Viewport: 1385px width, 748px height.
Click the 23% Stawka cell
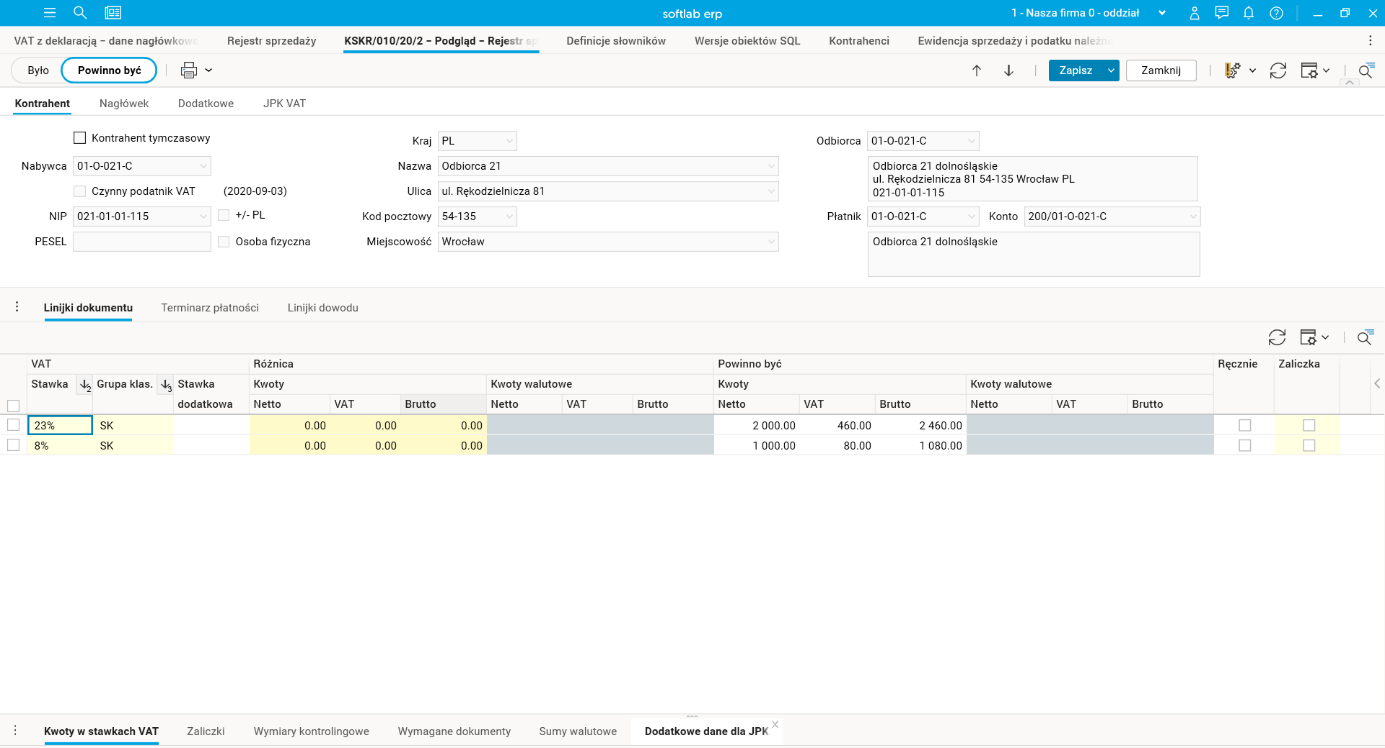point(60,425)
